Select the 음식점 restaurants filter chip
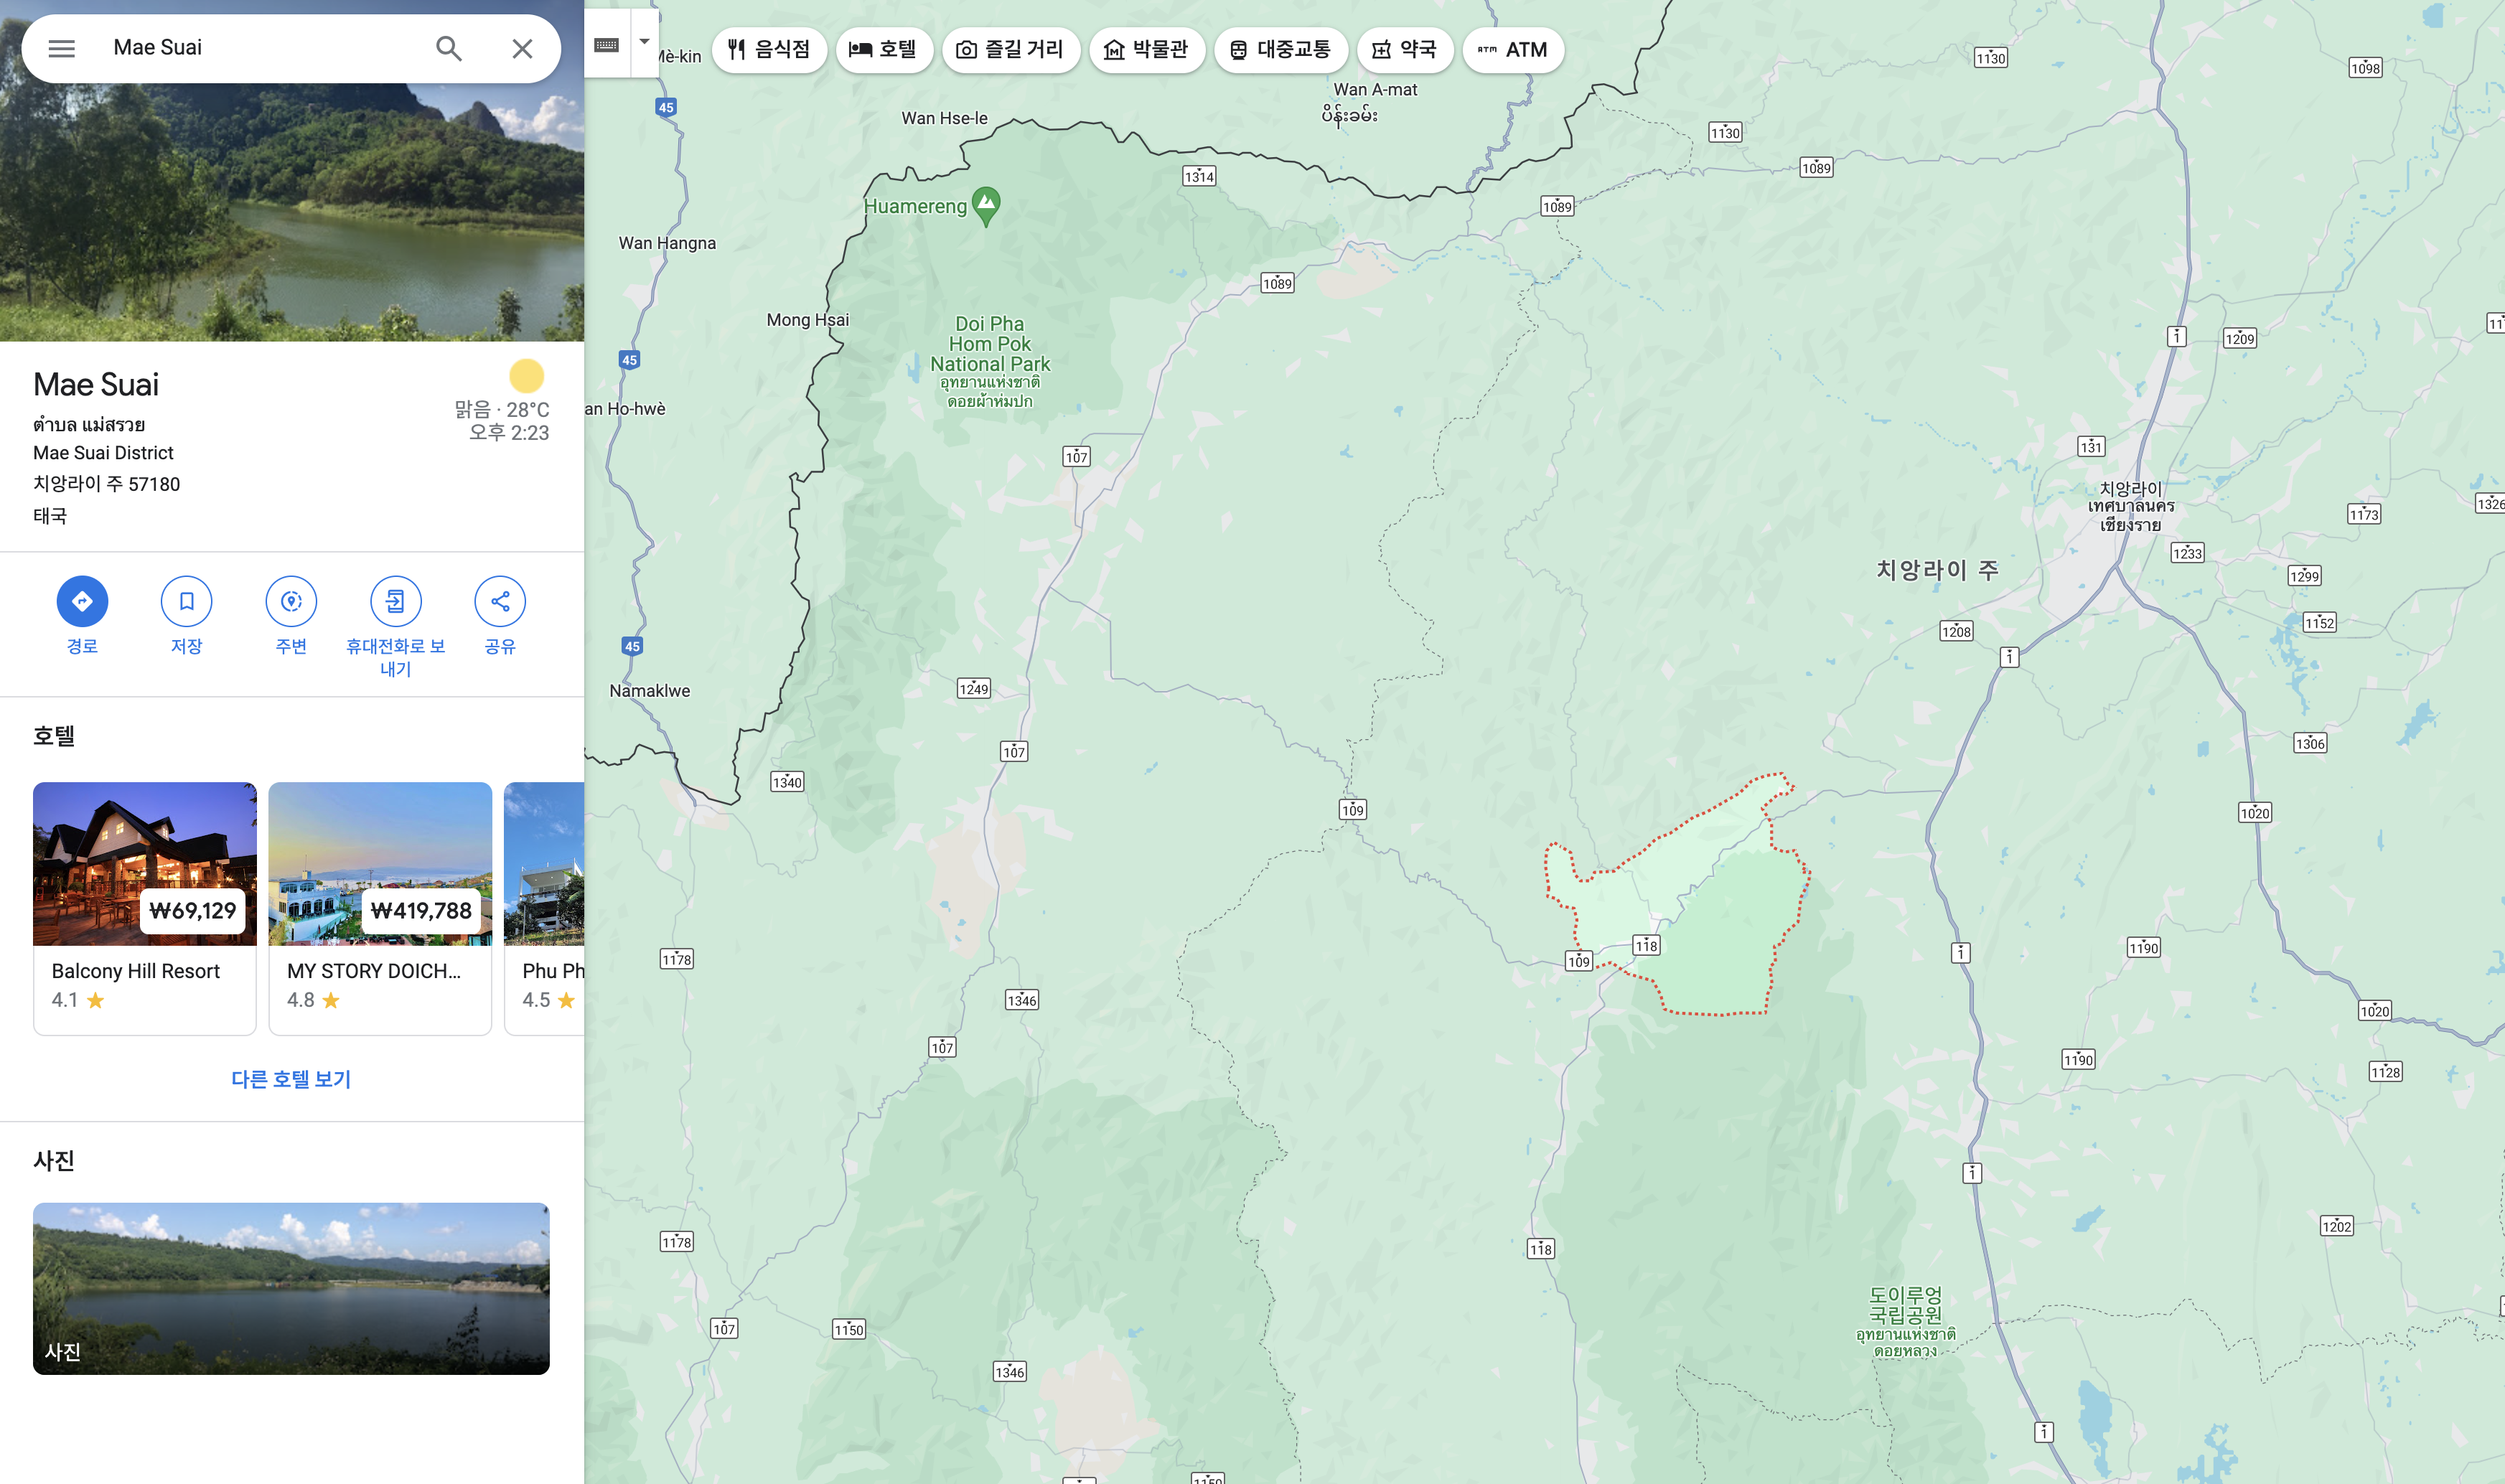 [x=769, y=49]
